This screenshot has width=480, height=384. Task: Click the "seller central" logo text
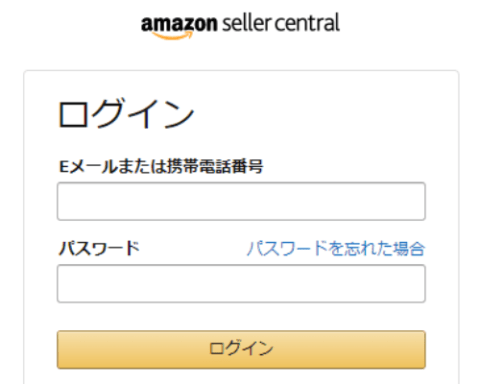coord(281,23)
